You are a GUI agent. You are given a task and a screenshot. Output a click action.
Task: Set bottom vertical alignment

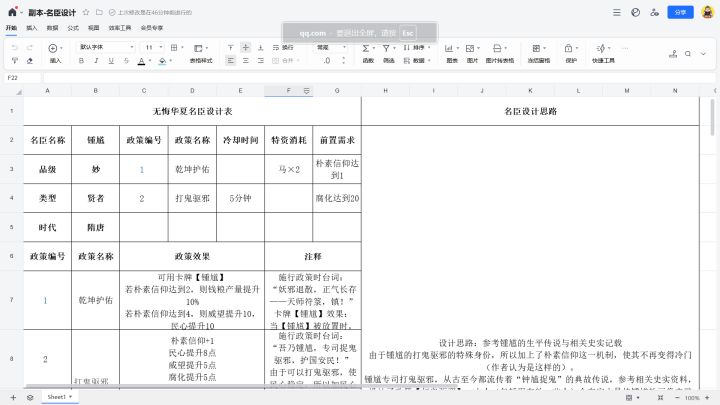(x=260, y=47)
